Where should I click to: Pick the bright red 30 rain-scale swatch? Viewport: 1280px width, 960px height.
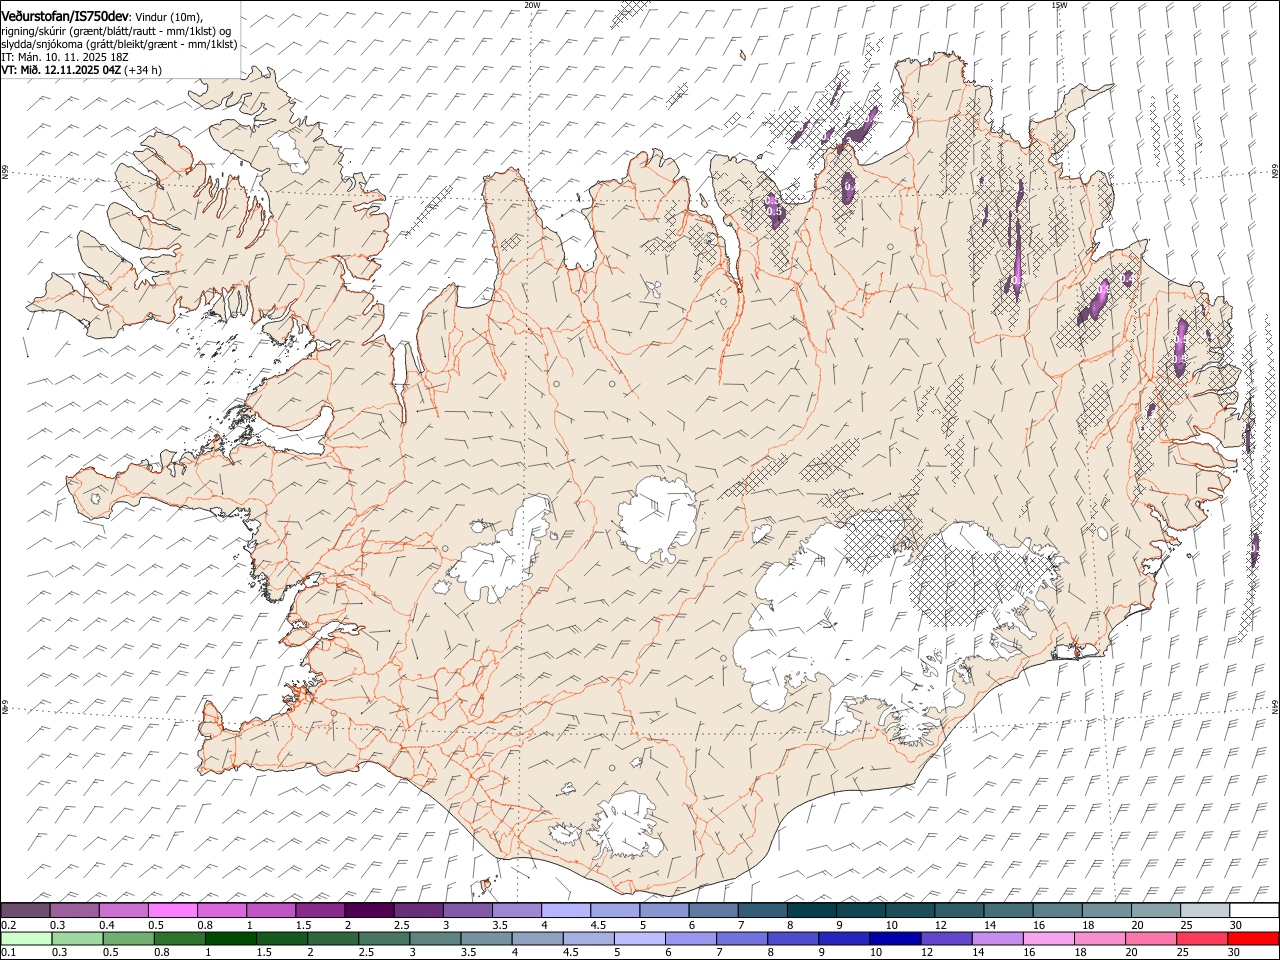[1253, 938]
